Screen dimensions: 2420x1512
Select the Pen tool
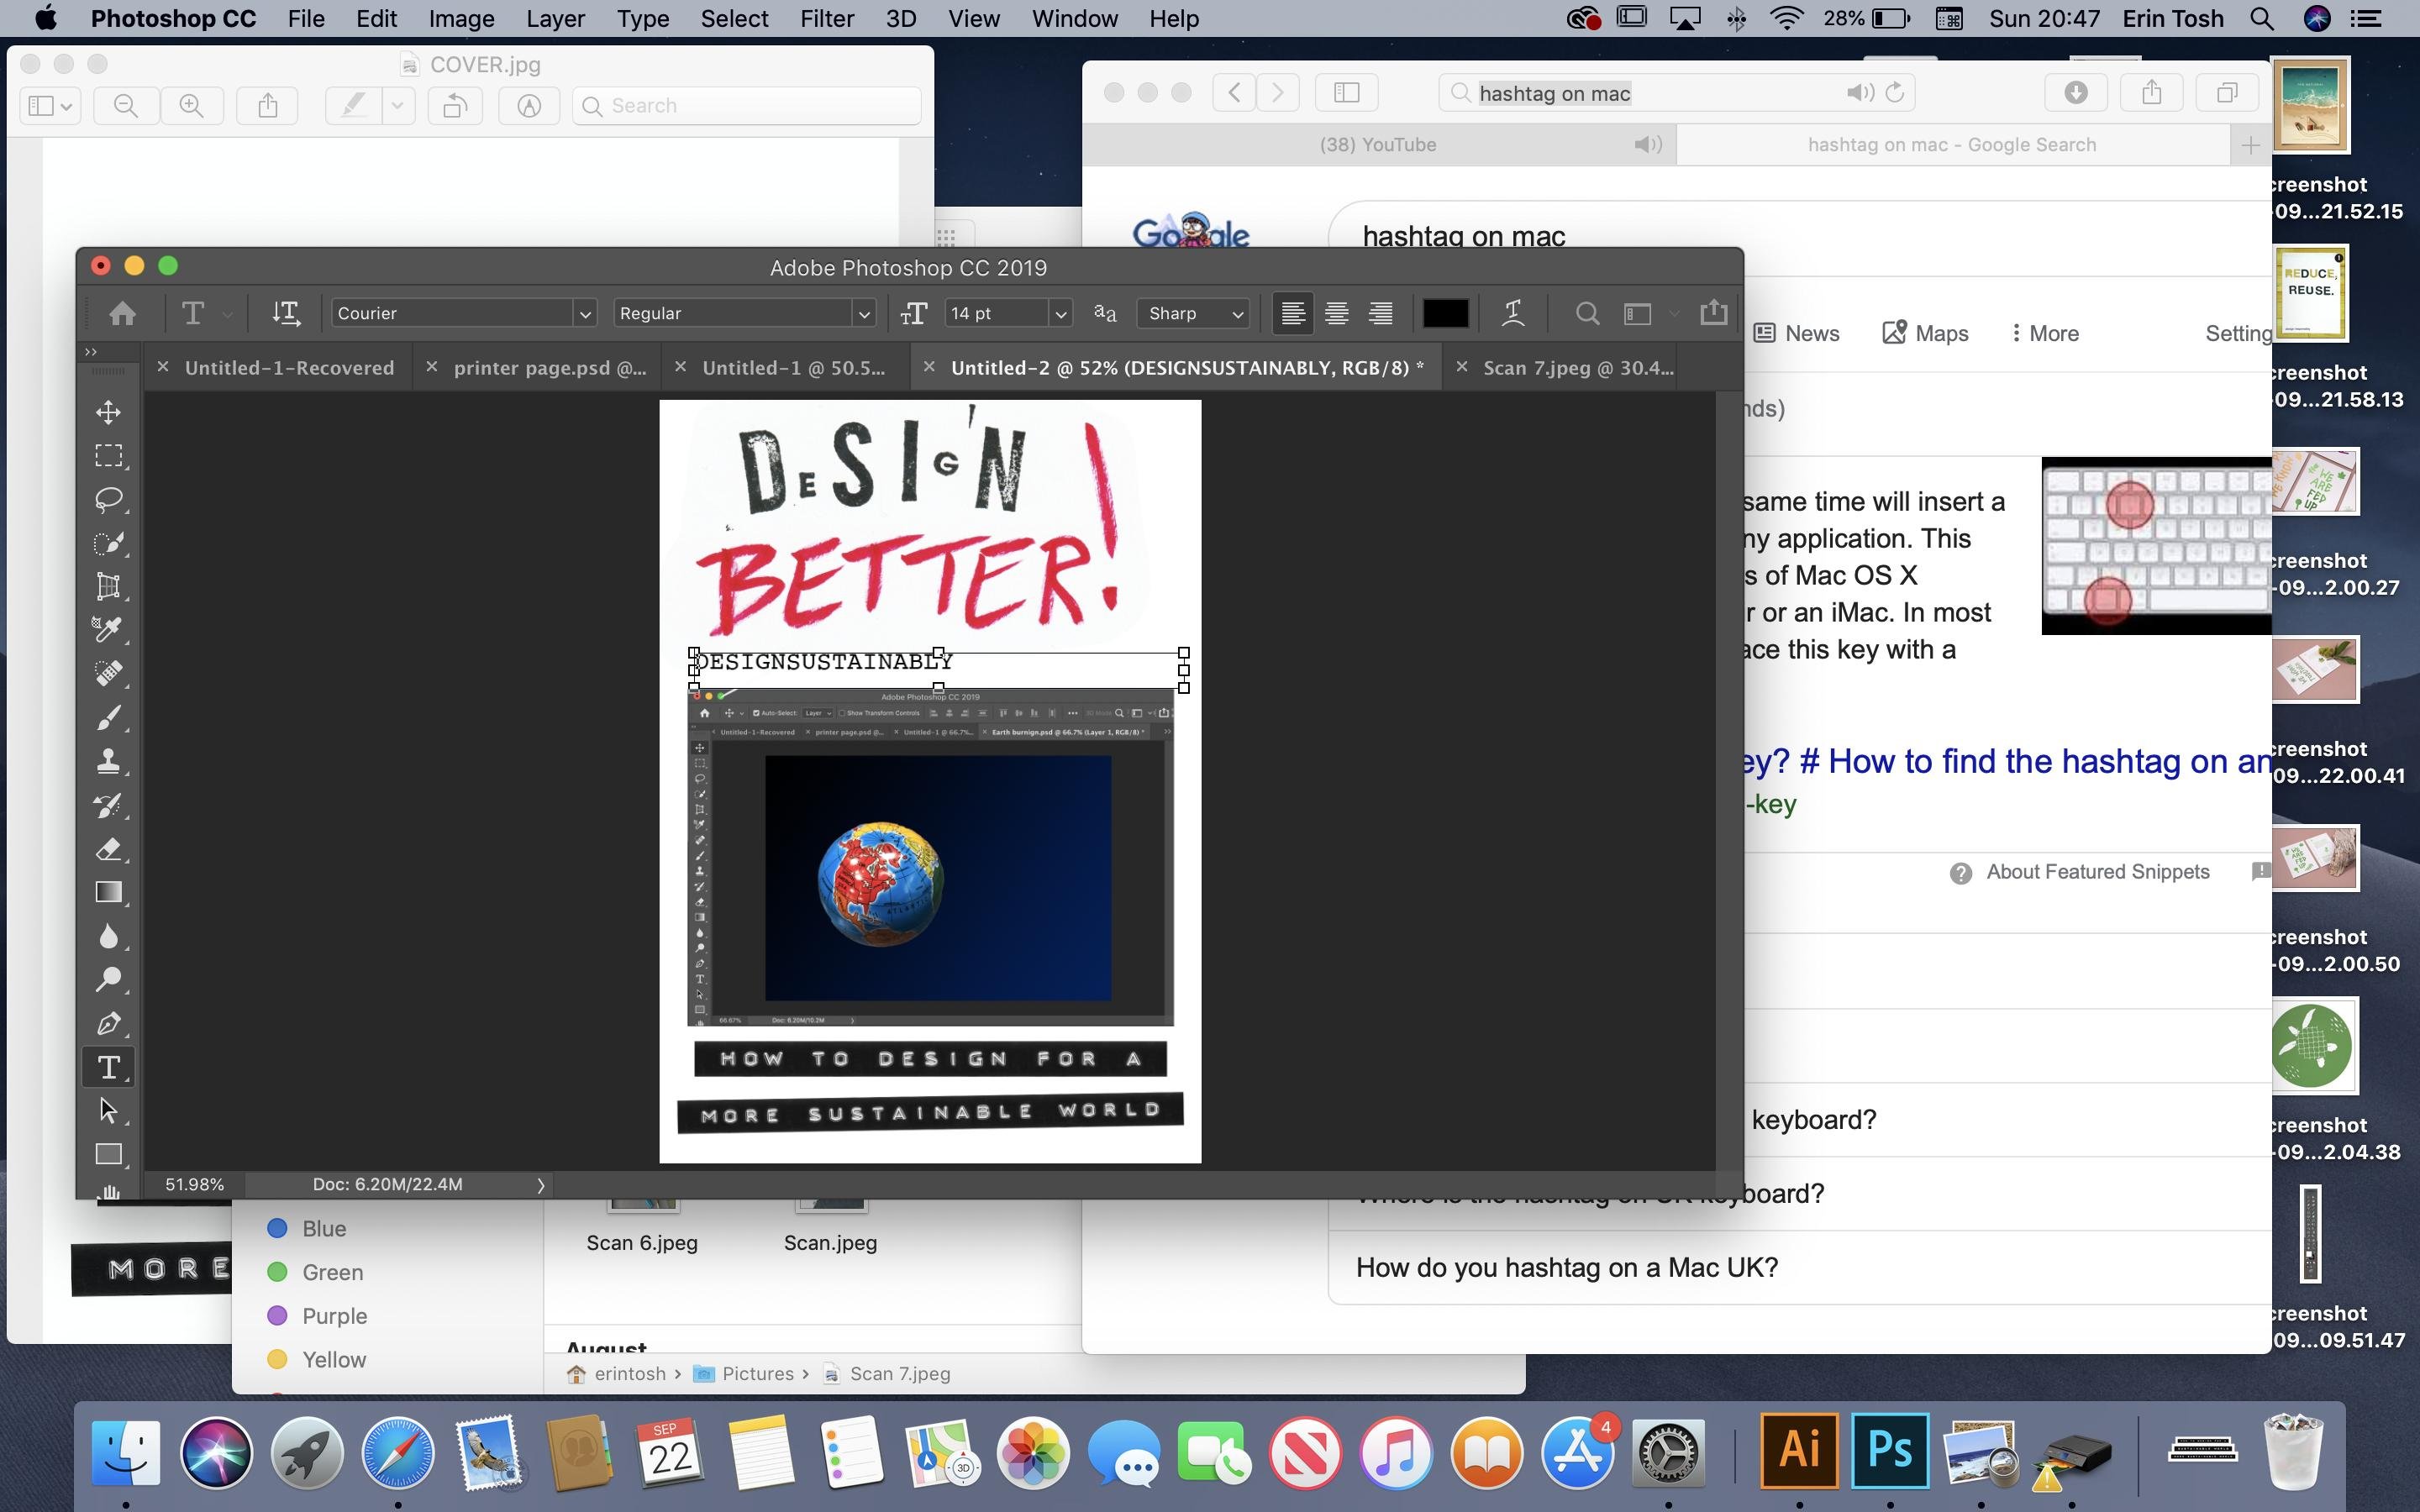(108, 1024)
